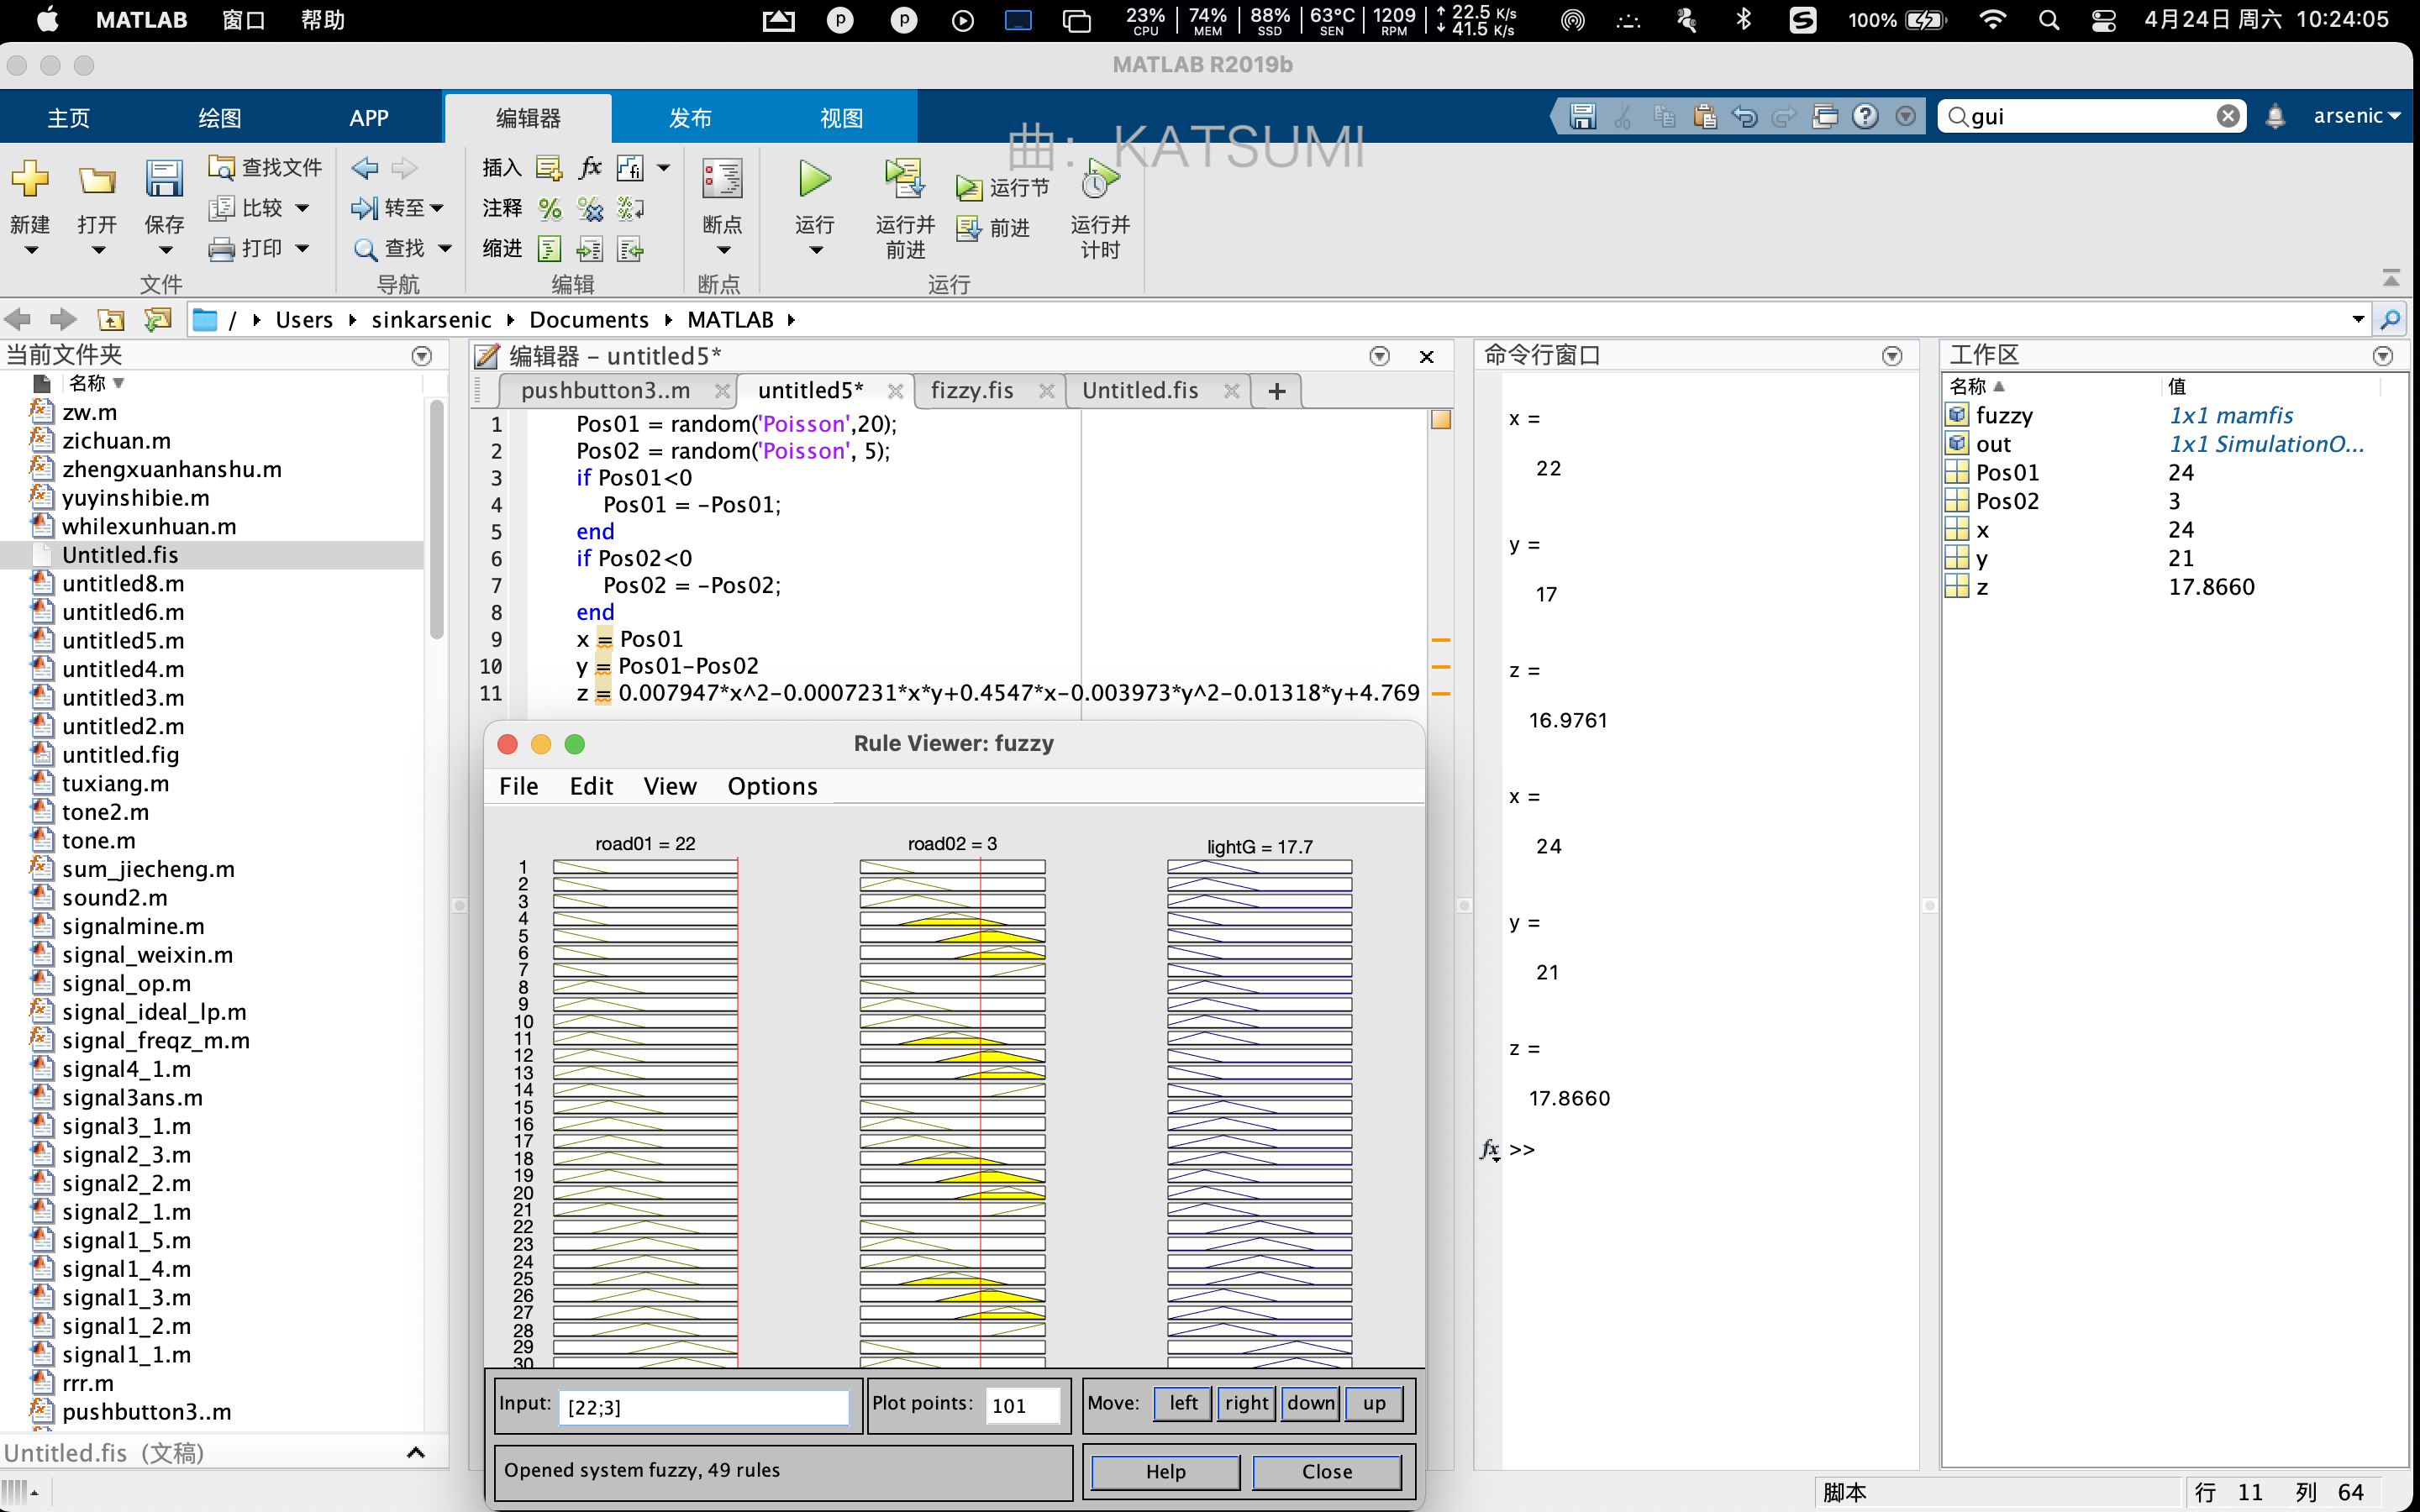
Task: Open the macOS Control Center toggle icon
Action: (x=2103, y=20)
